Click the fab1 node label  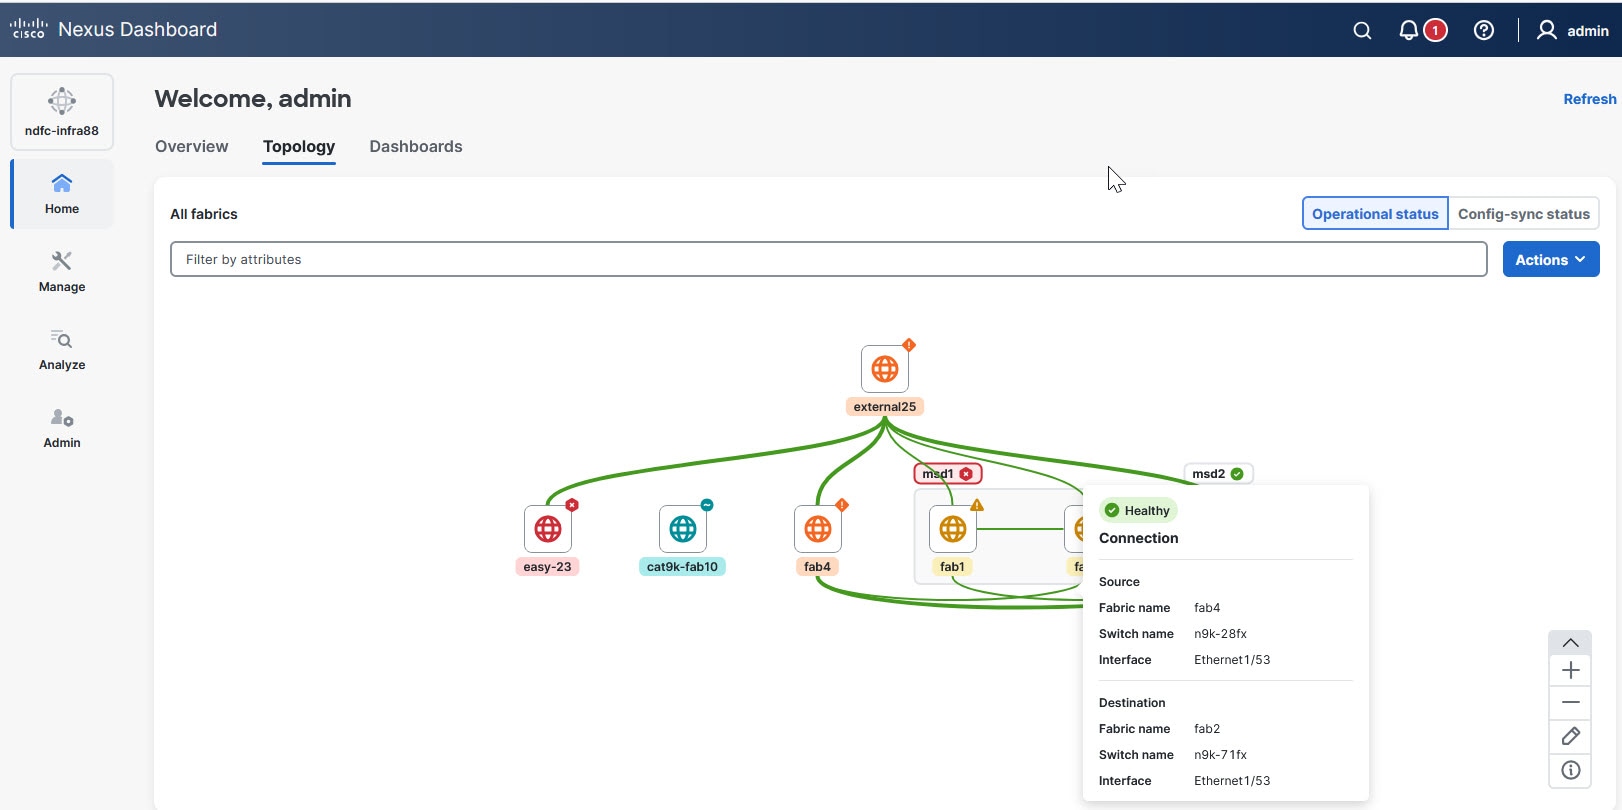(952, 567)
